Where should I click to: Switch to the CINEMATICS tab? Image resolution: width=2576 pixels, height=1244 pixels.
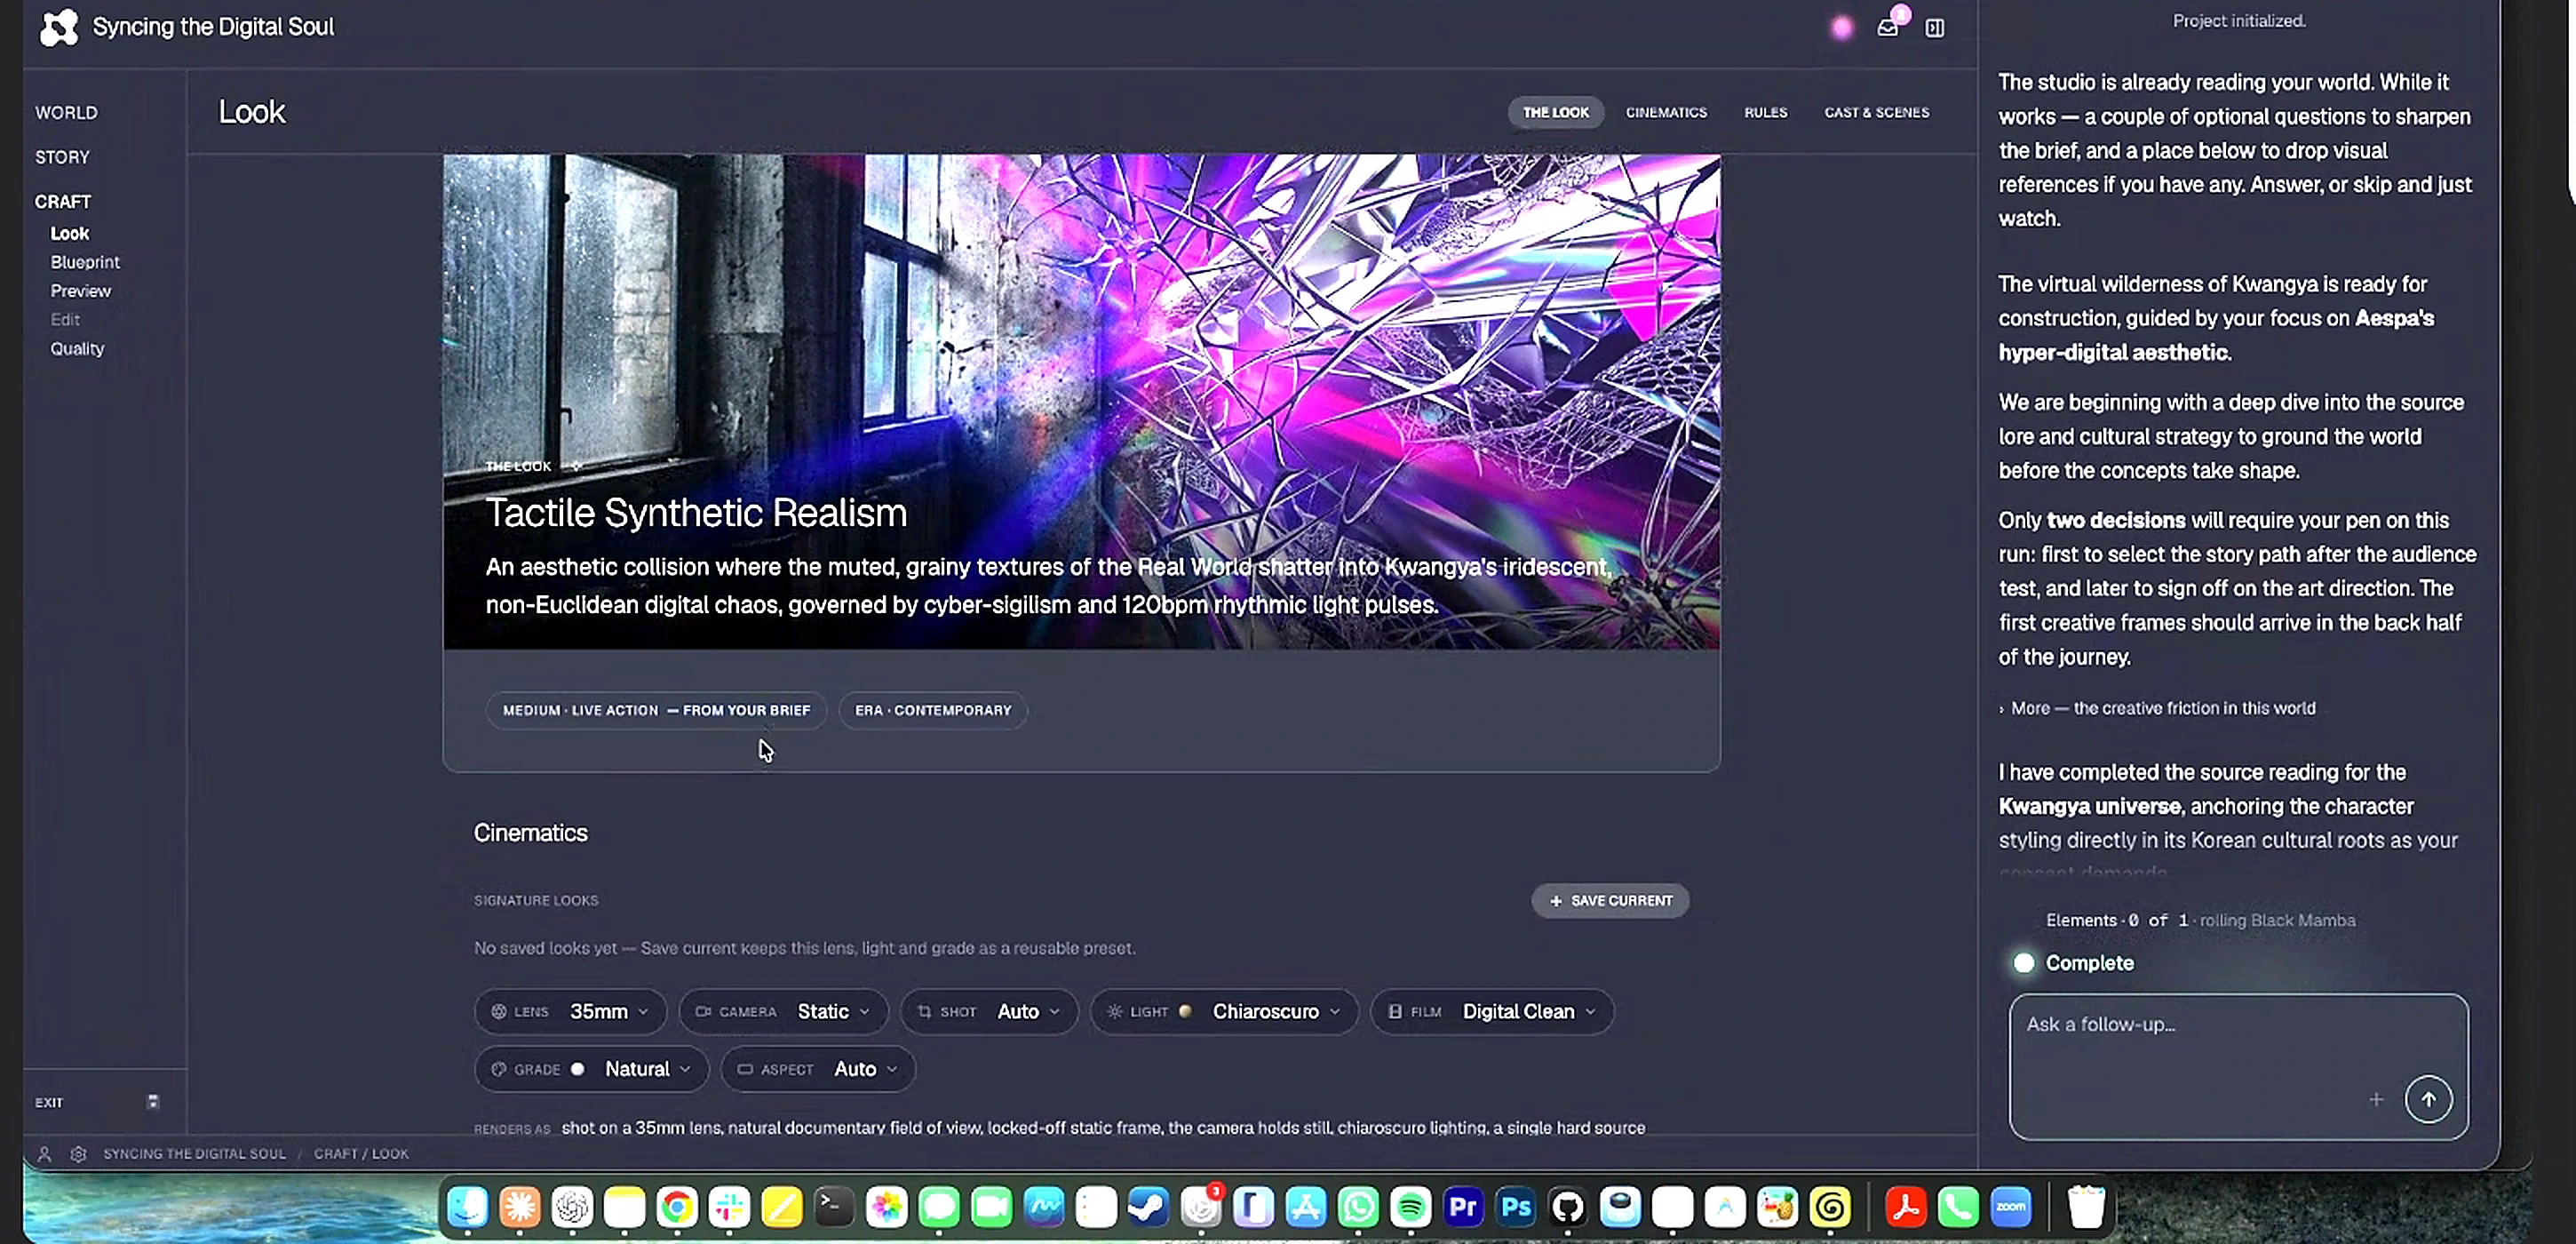tap(1666, 112)
